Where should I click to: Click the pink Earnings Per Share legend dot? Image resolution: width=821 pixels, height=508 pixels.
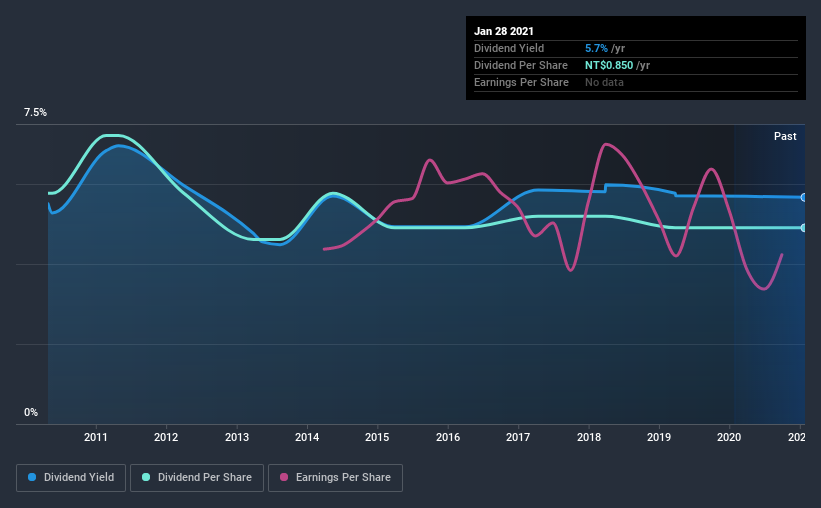click(284, 477)
